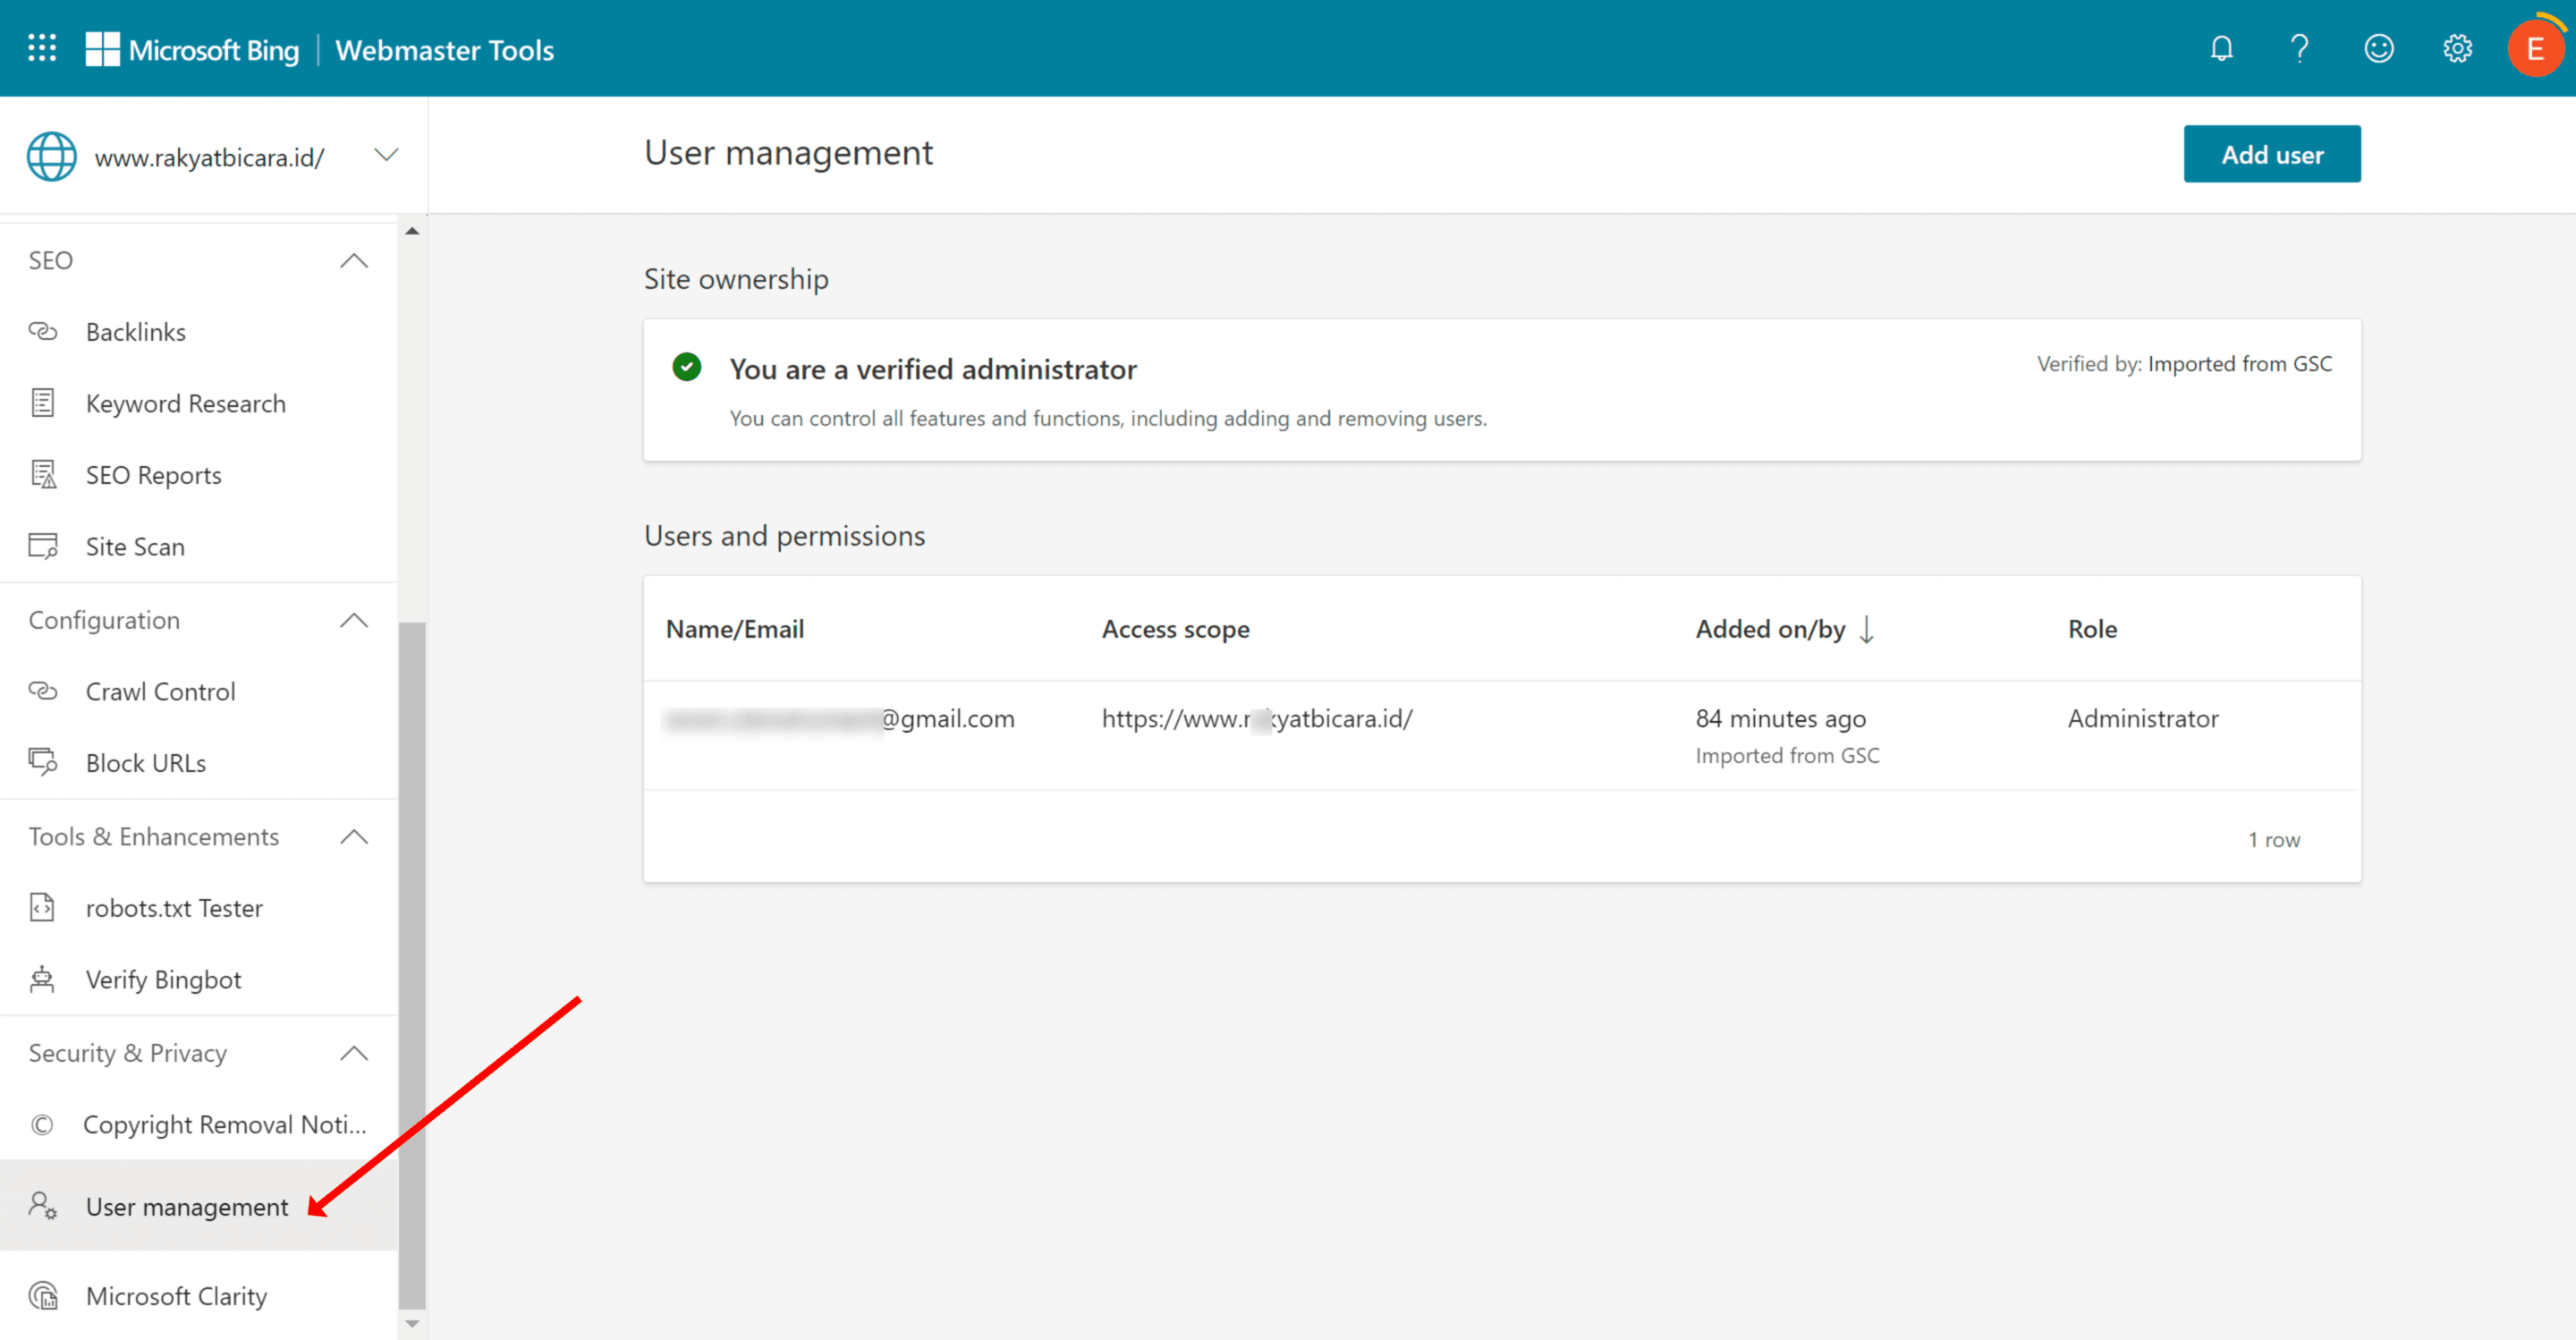Image resolution: width=2576 pixels, height=1340 pixels.
Task: Click the robots.txt Tester icon
Action: (x=43, y=907)
